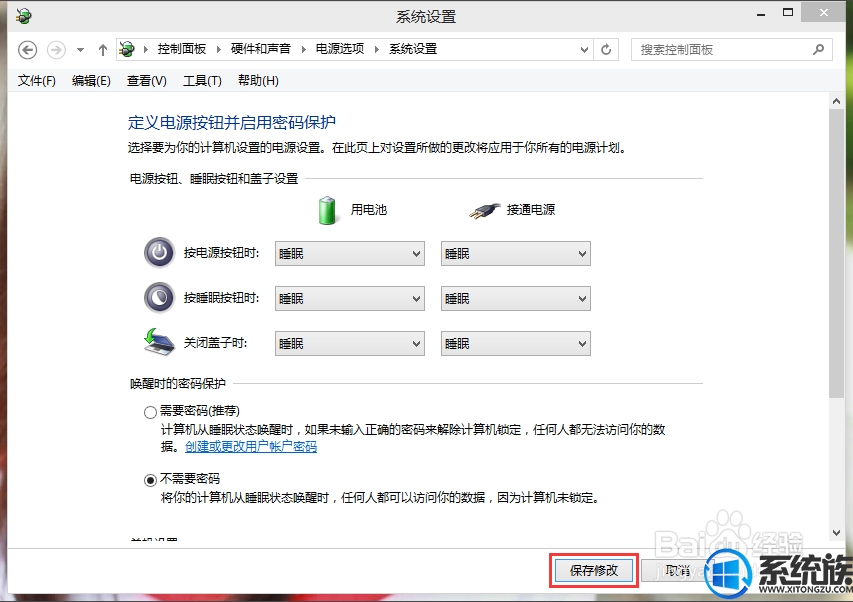Click the window system icon in title bar
853x602 pixels.
[x=23, y=16]
